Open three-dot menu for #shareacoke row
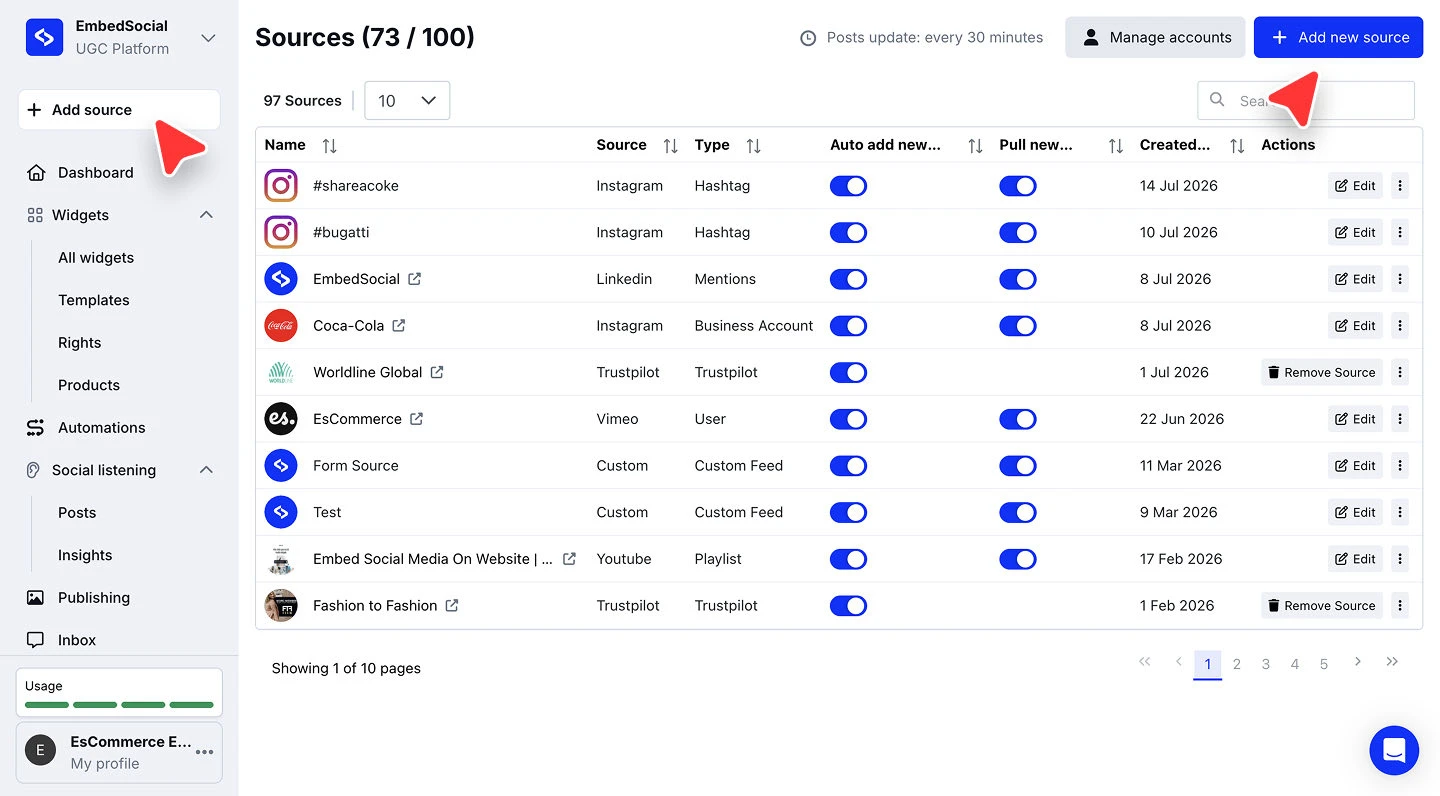 point(1400,185)
